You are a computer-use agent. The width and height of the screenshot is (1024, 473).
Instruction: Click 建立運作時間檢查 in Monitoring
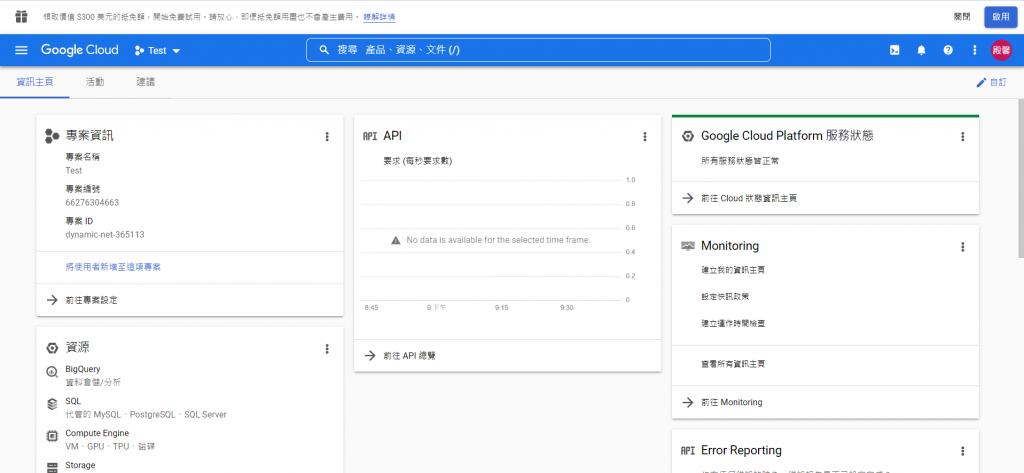(x=733, y=323)
